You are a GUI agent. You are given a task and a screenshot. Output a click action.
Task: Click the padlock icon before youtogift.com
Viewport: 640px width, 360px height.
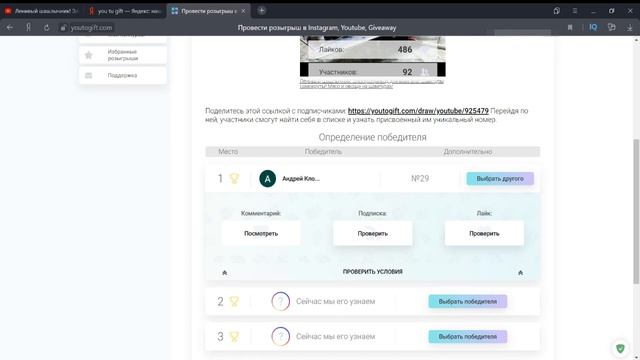point(63,28)
